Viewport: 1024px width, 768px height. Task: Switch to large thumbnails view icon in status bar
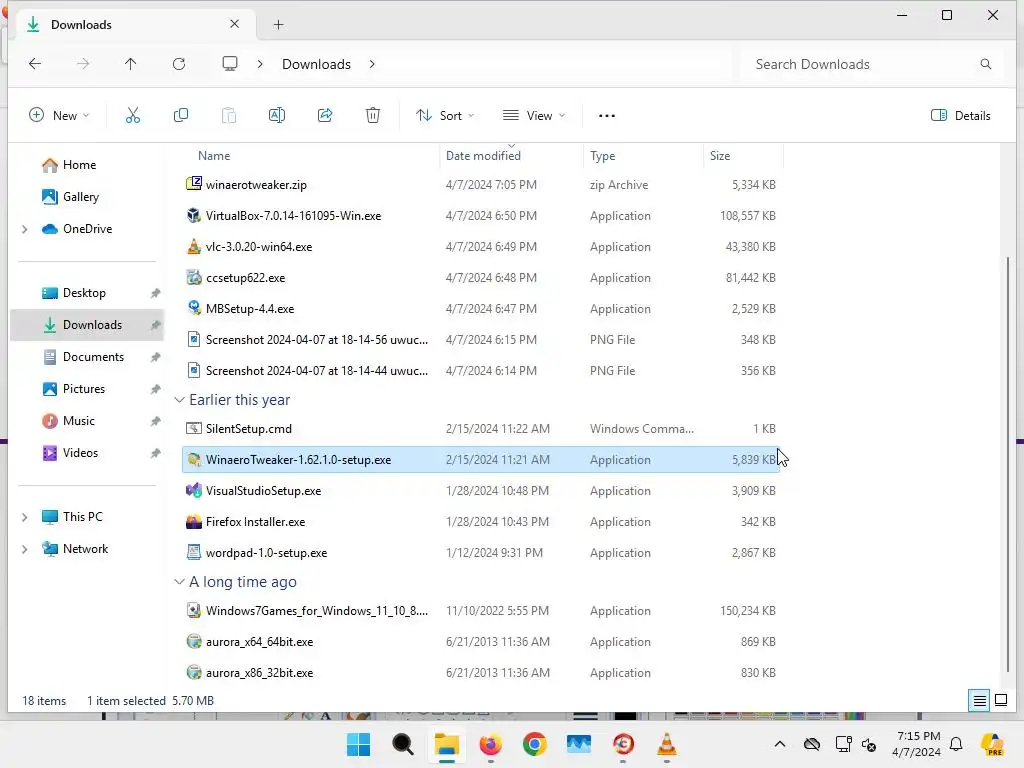click(x=1001, y=701)
